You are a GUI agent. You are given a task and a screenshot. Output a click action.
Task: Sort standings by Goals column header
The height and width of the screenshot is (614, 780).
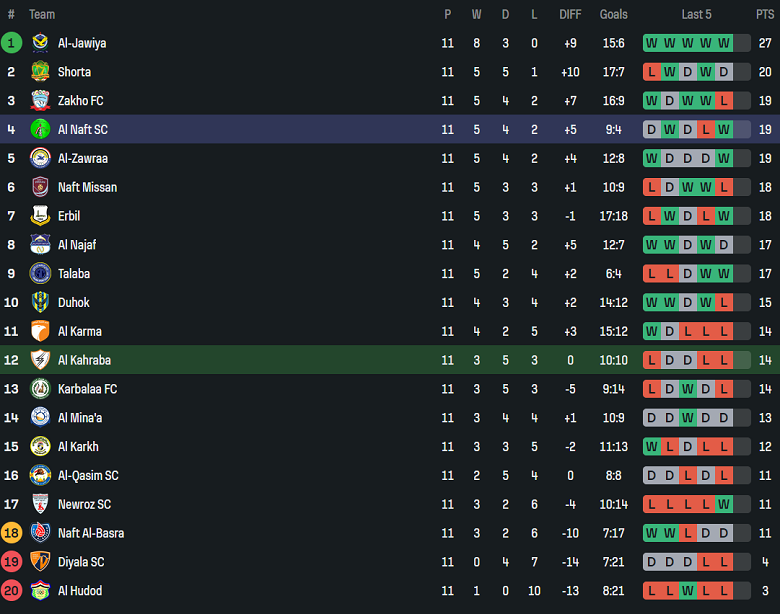pyautogui.click(x=613, y=14)
